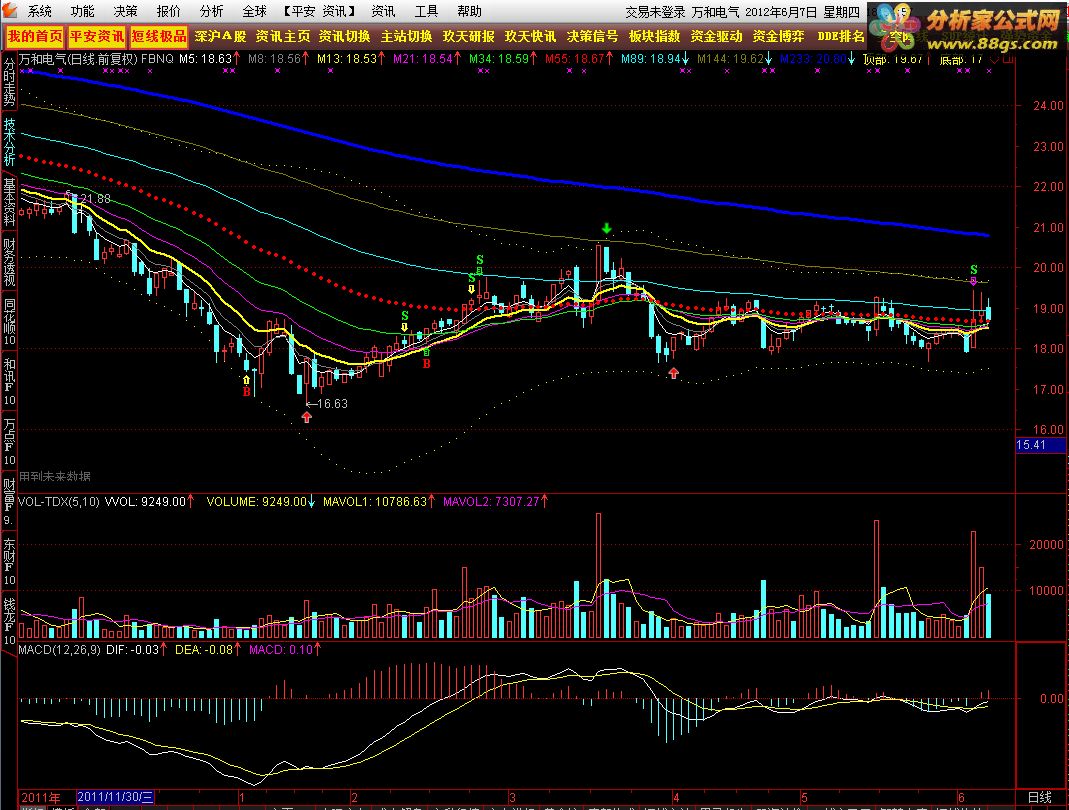Switch to the 财务透视 side tab

[x=9, y=262]
